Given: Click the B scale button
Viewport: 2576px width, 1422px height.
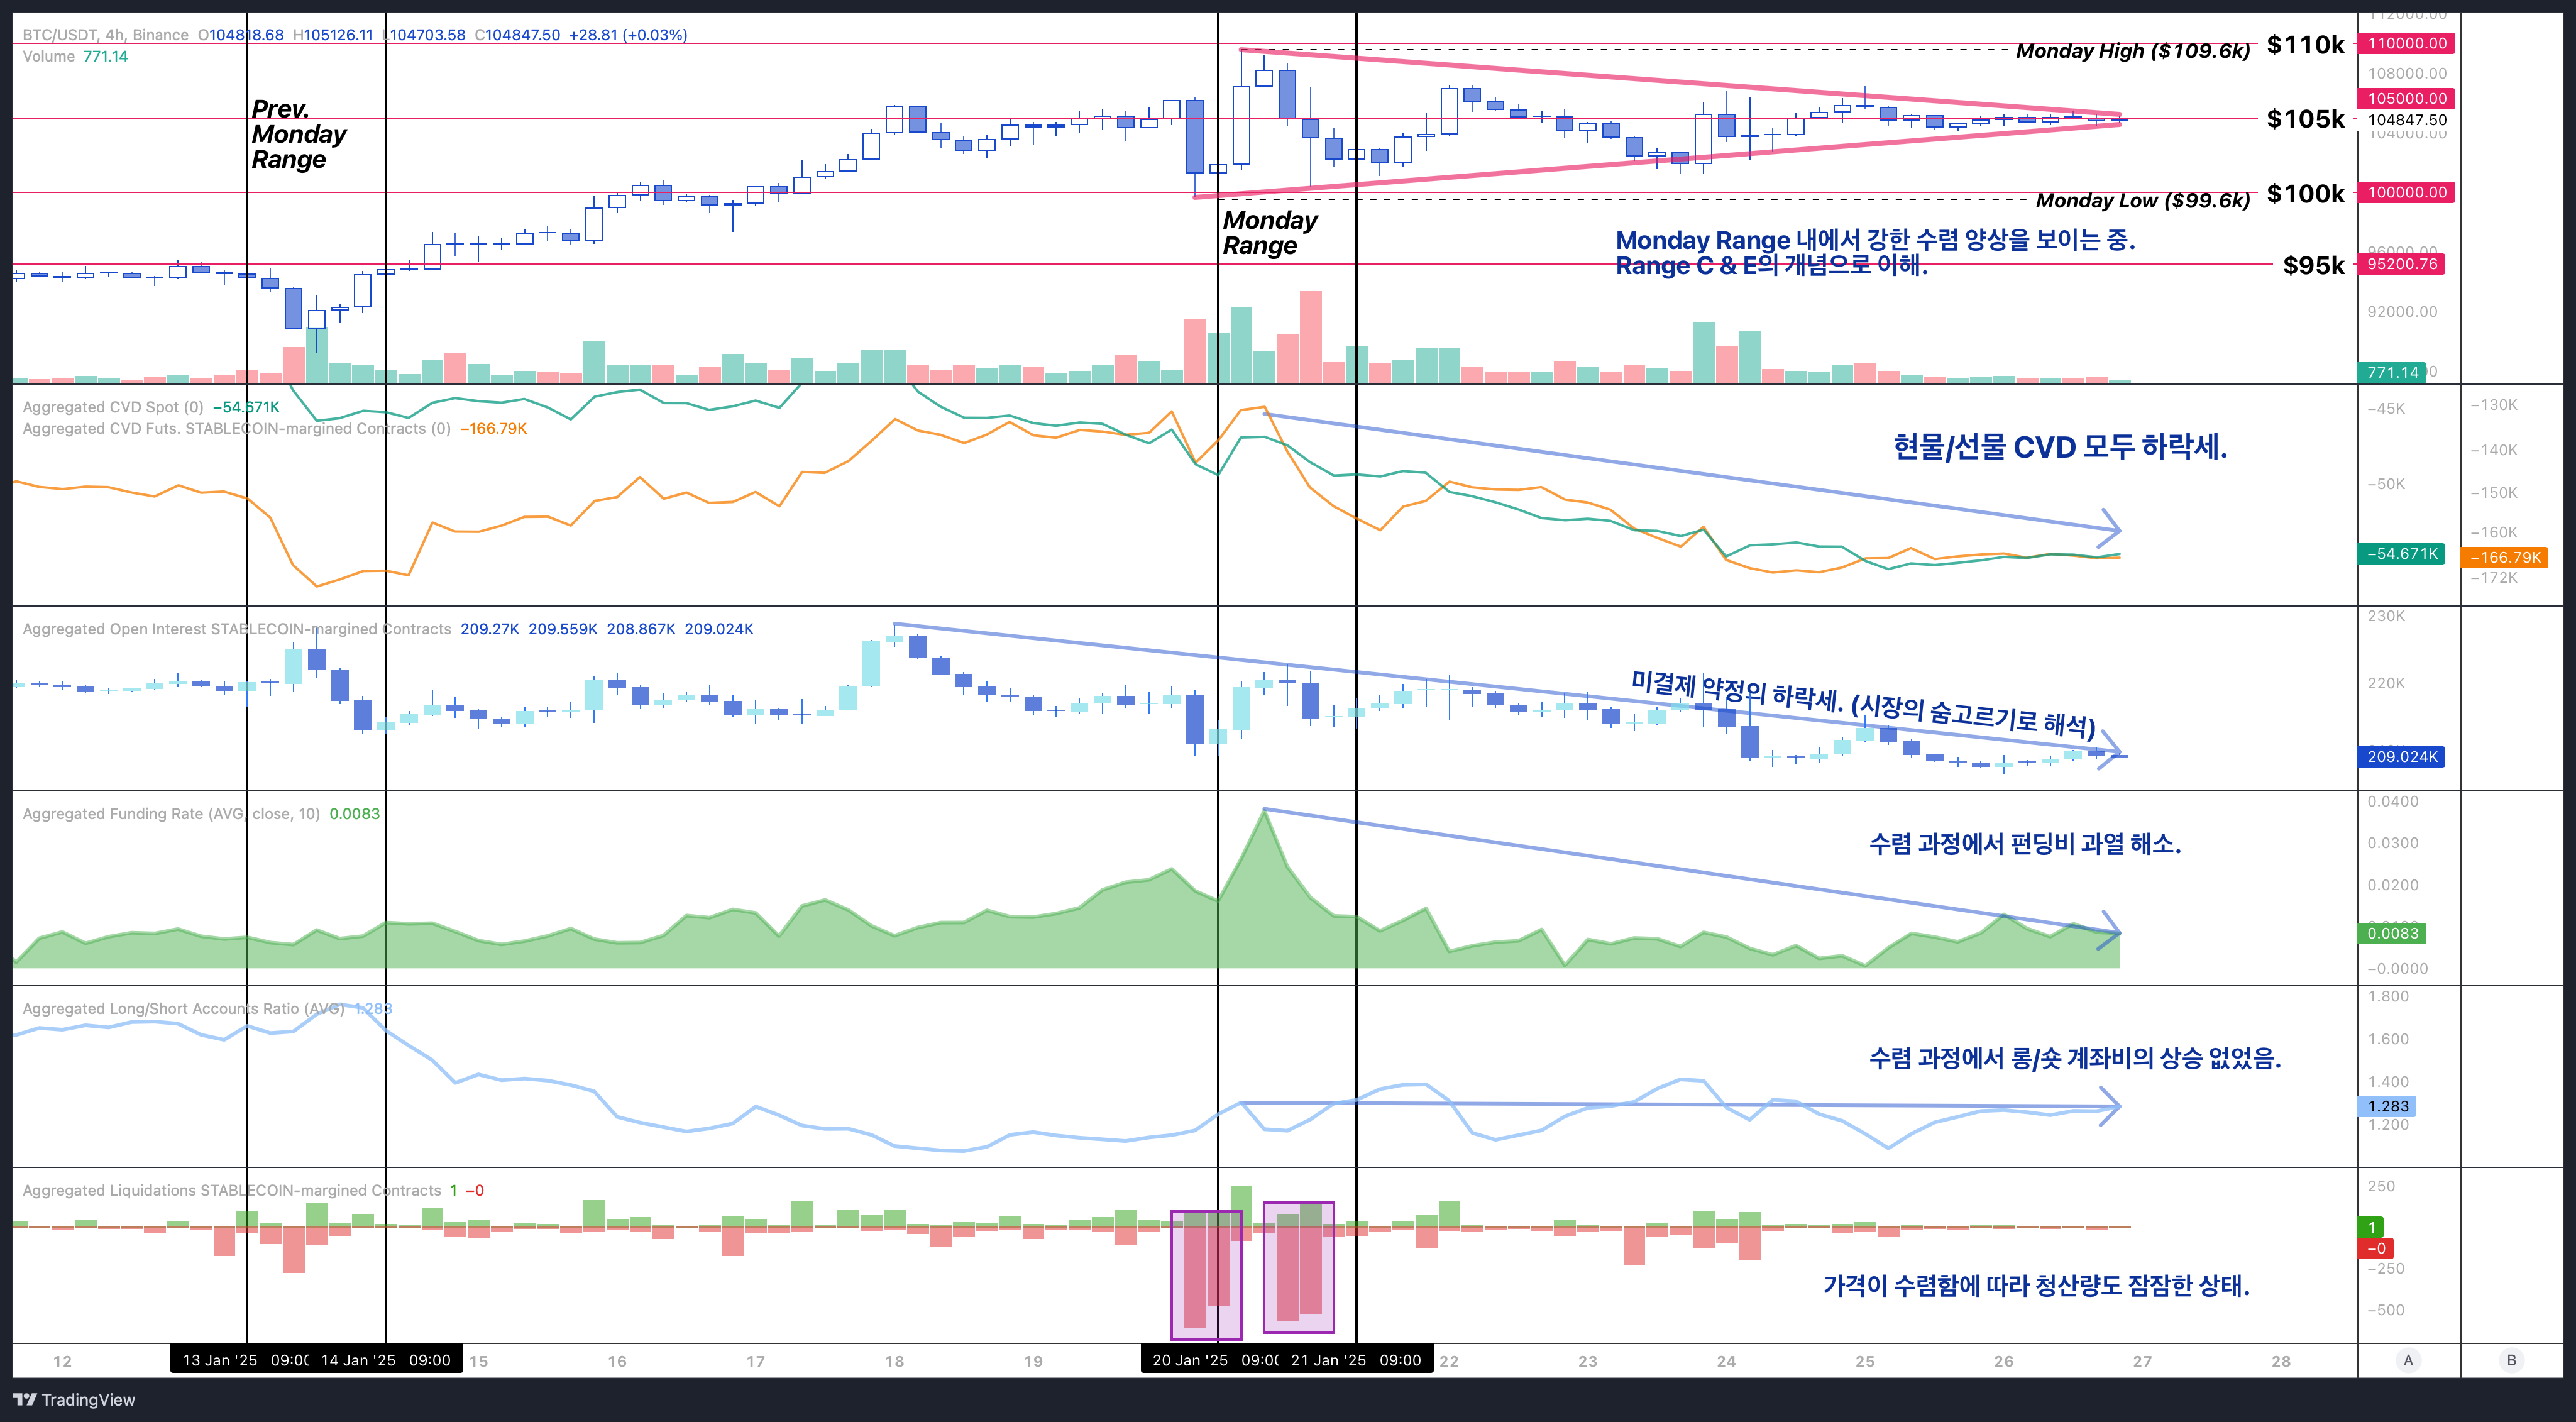Looking at the screenshot, I should point(2511,1360).
